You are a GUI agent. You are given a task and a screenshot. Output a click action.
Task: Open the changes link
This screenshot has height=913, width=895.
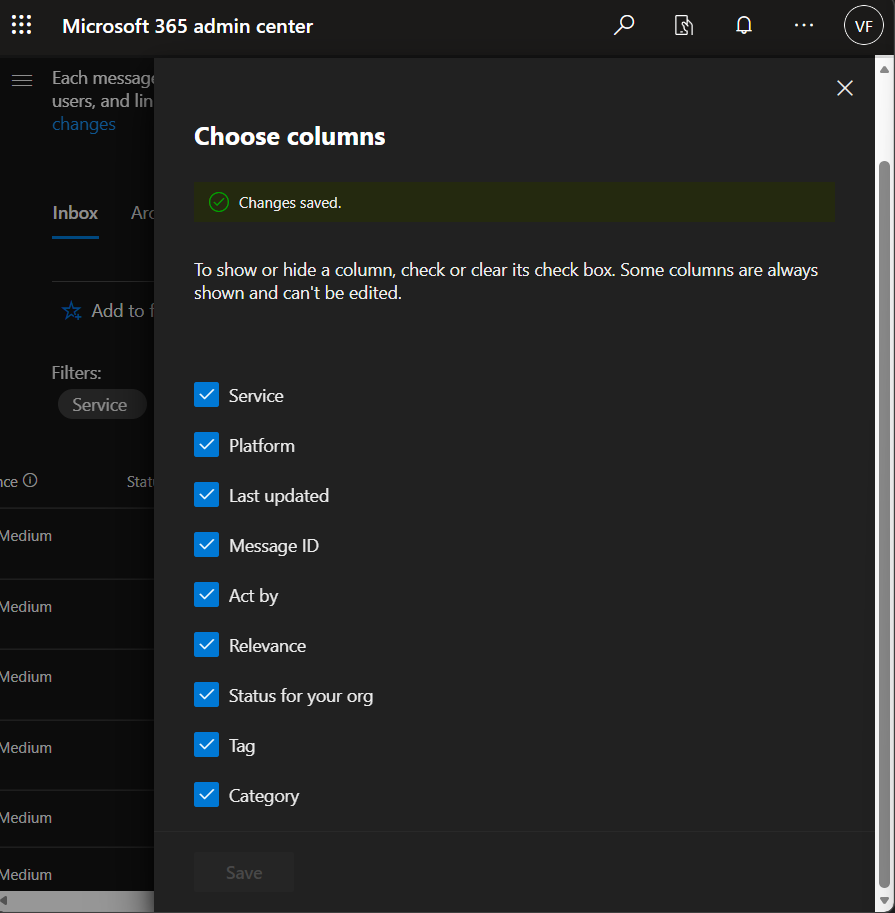click(83, 123)
